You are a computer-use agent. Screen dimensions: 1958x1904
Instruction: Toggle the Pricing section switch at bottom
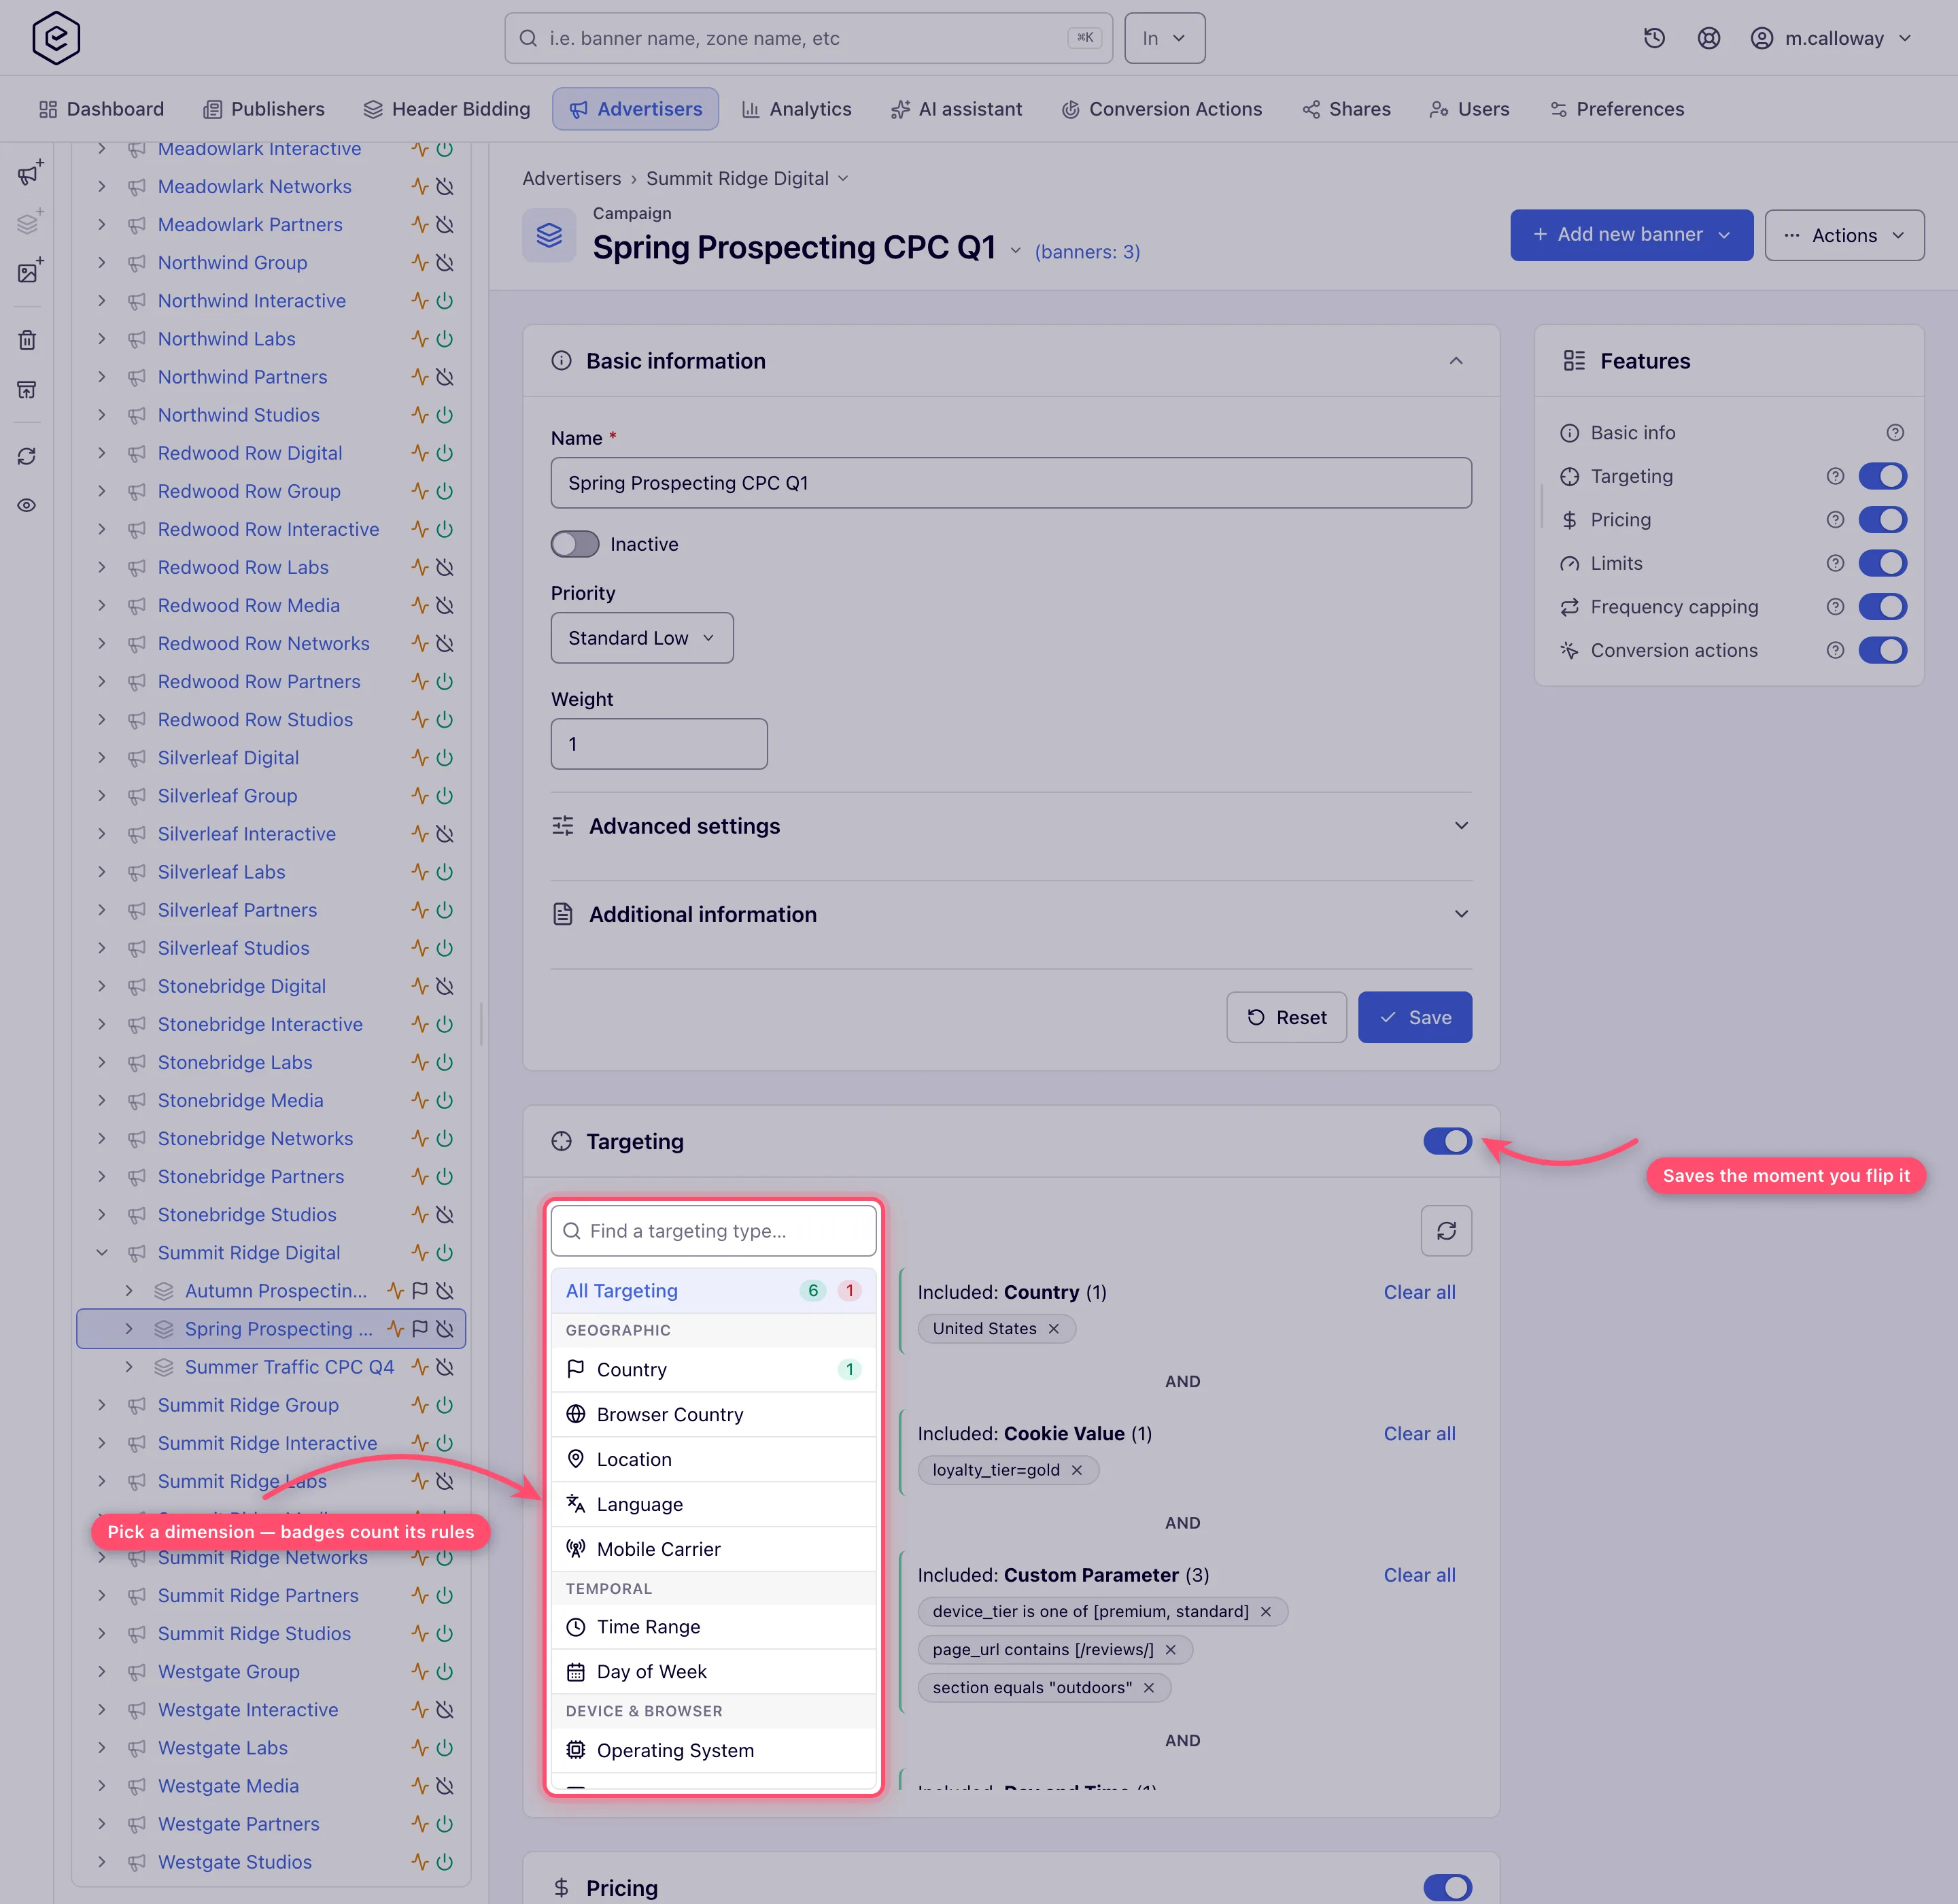coord(1447,1888)
